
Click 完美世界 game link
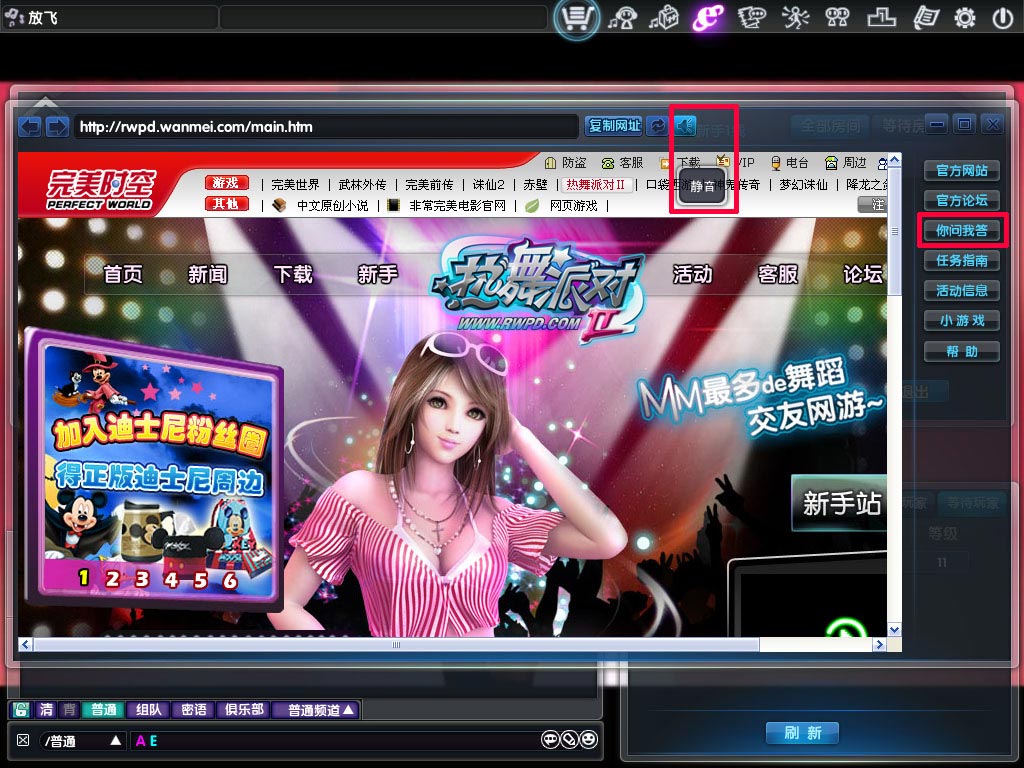tap(295, 185)
